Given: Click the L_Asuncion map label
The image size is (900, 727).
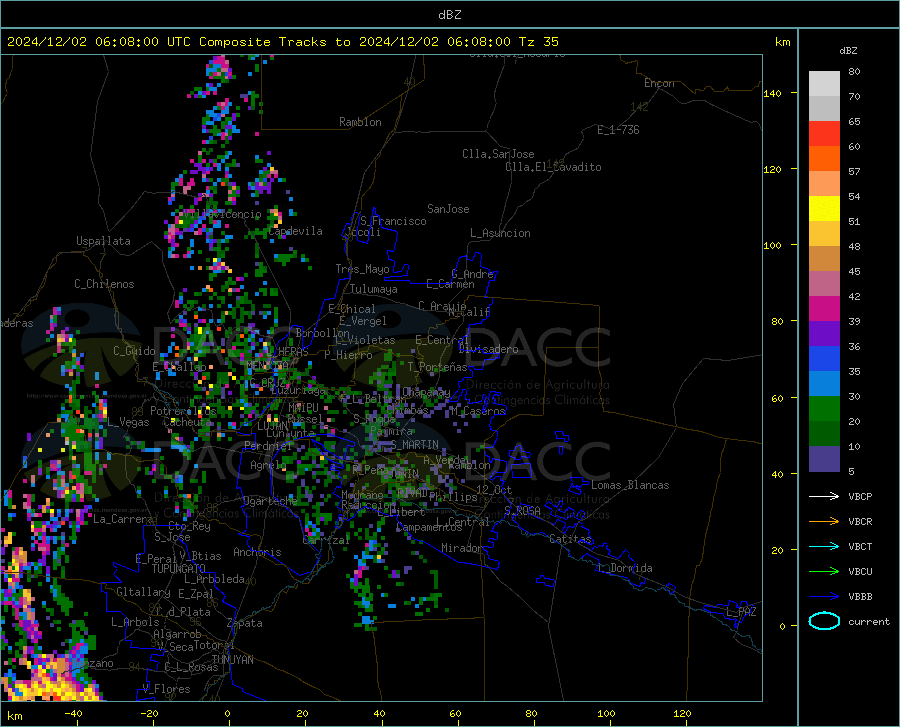Looking at the screenshot, I should (x=500, y=233).
